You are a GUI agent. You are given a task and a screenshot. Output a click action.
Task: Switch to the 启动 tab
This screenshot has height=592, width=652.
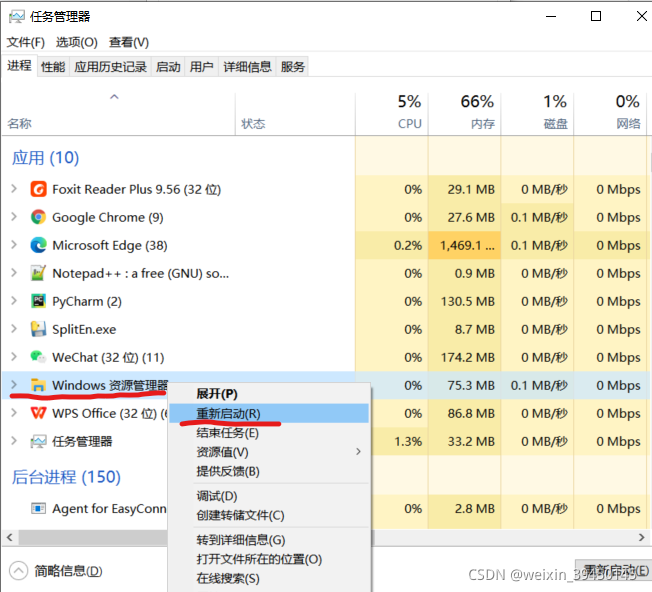click(x=168, y=67)
